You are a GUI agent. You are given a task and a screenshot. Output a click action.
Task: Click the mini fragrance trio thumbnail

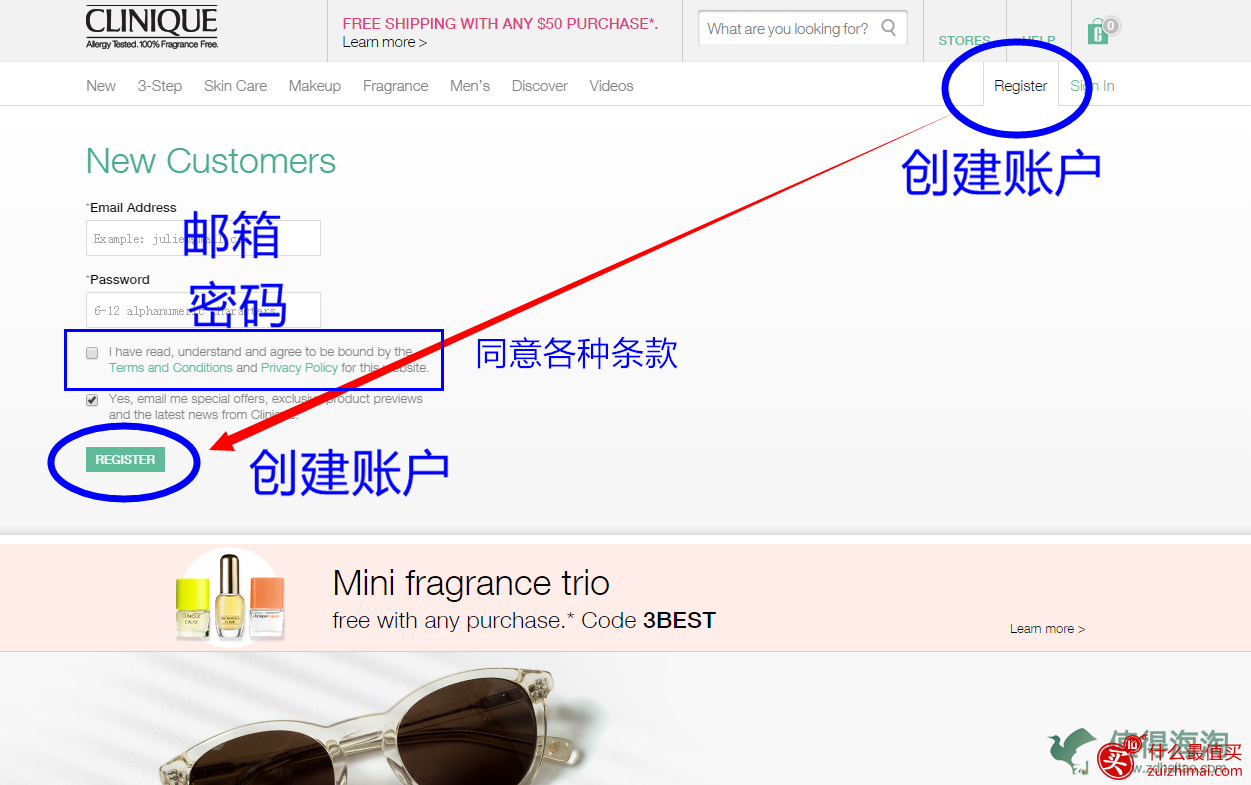230,597
